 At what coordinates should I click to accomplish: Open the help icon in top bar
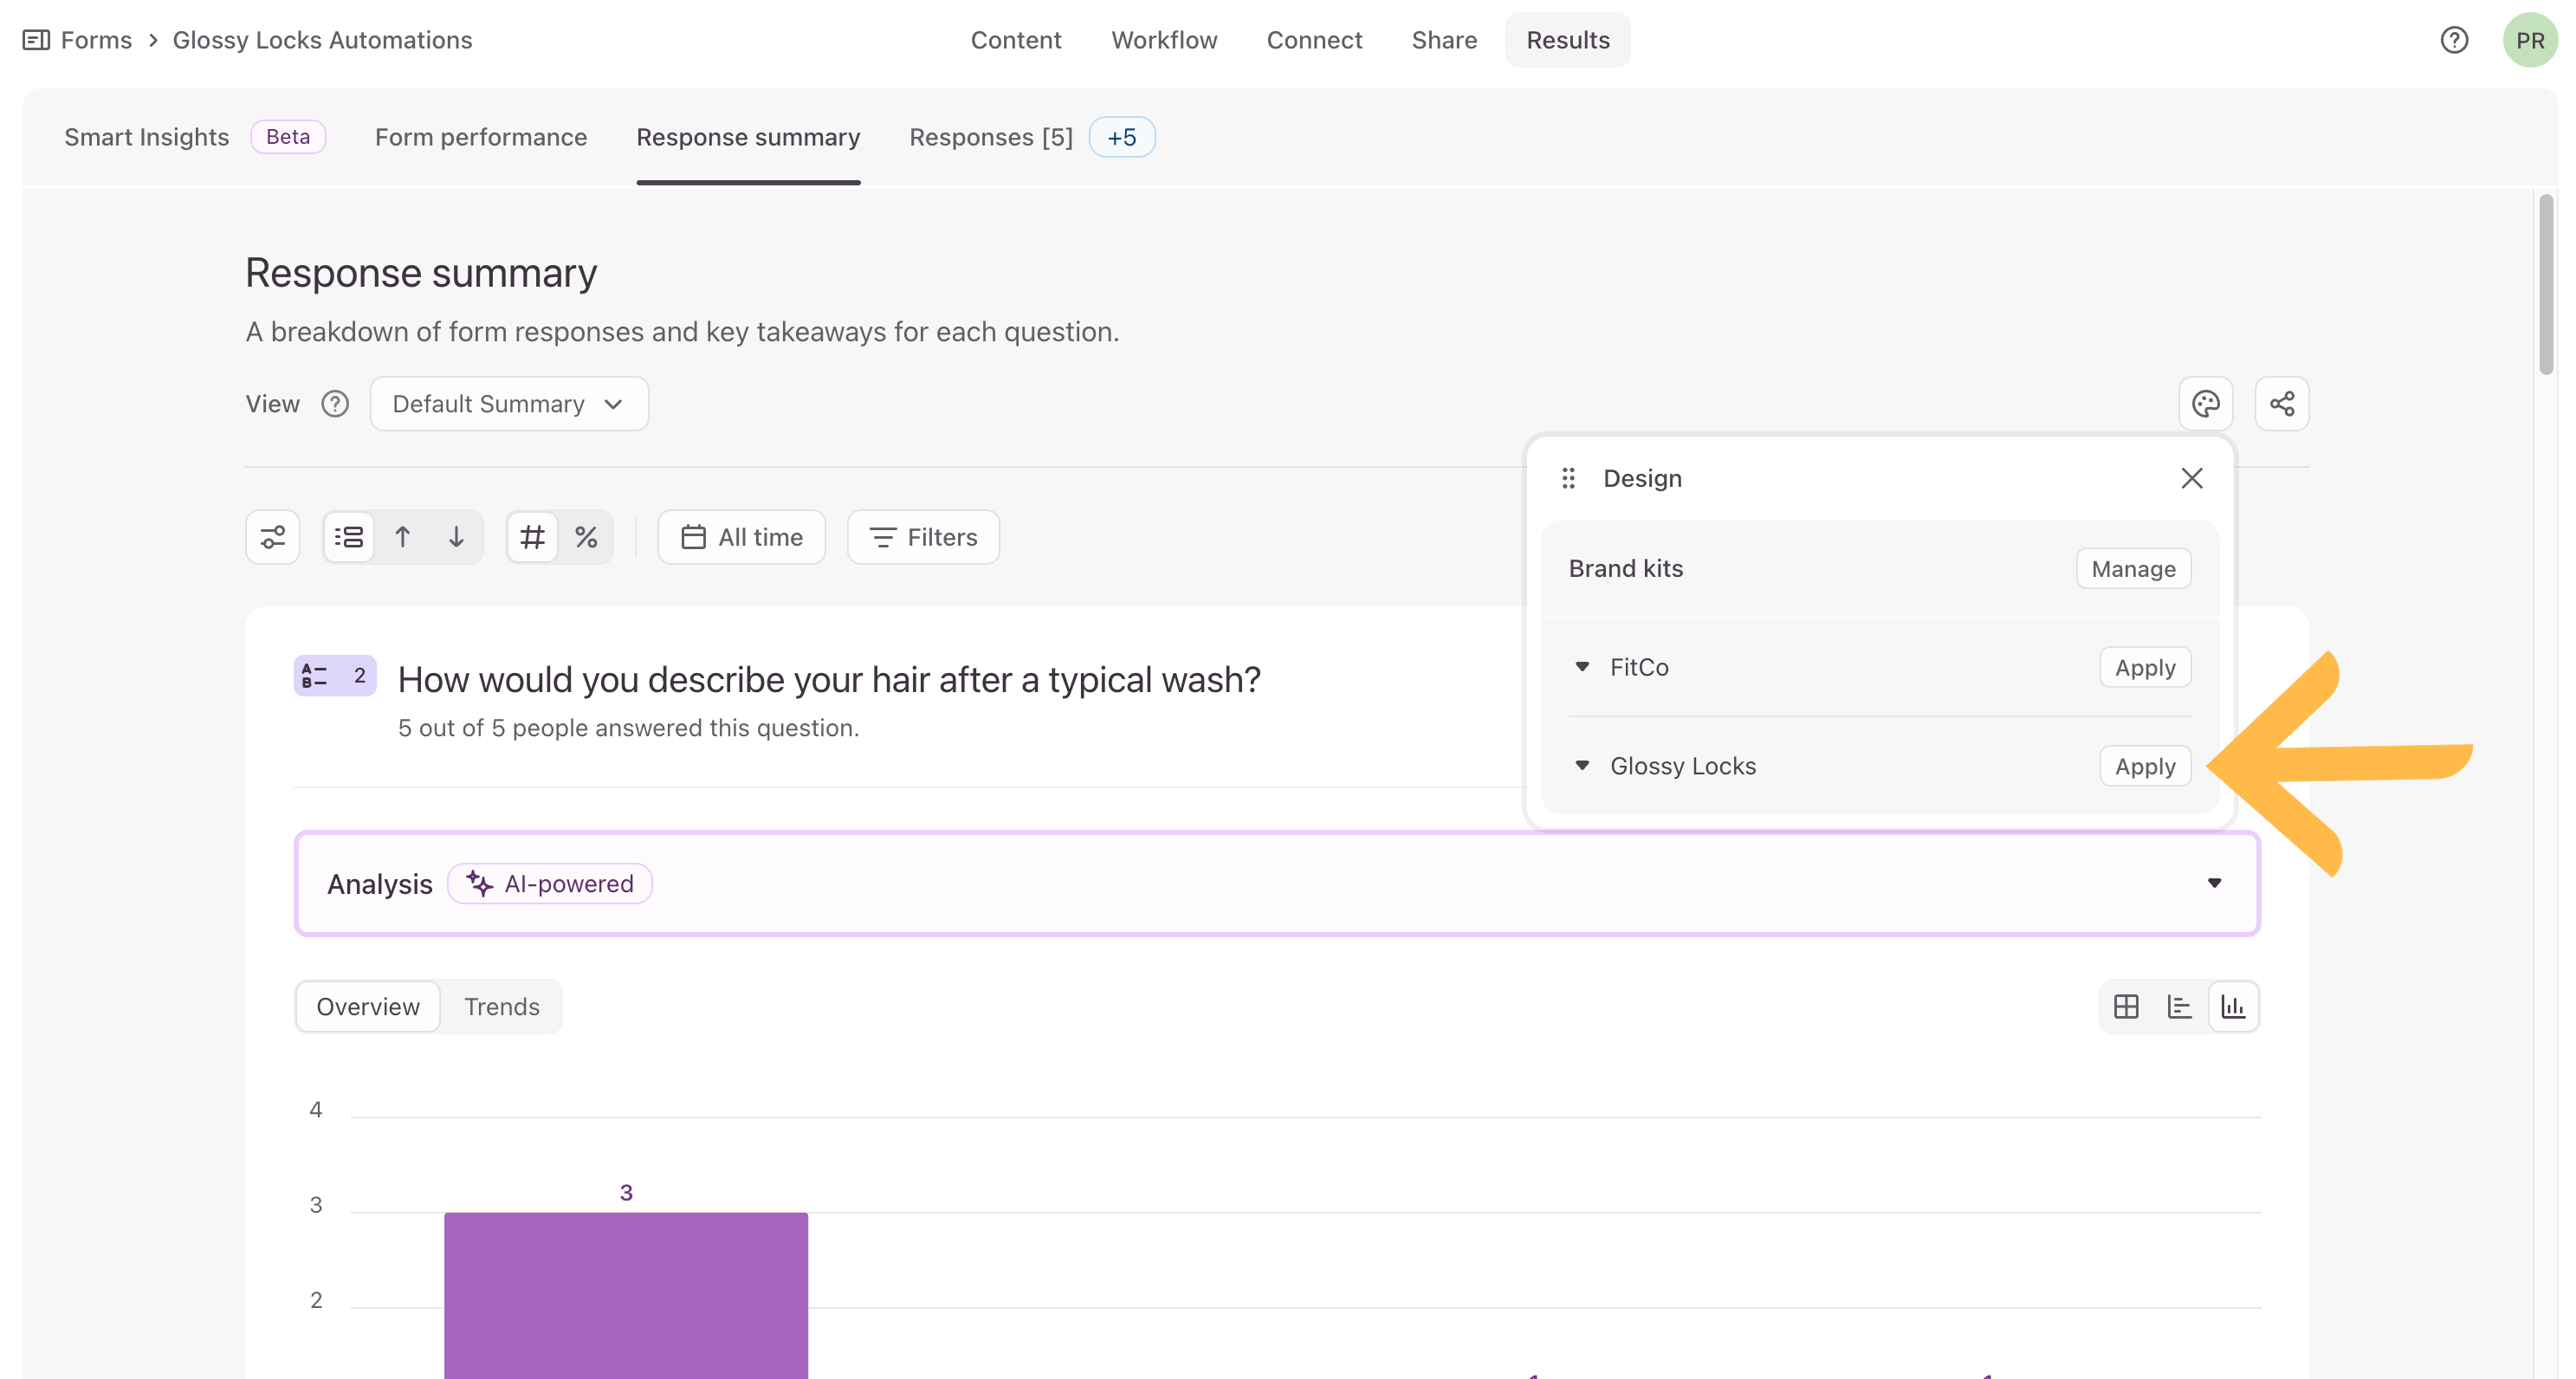pos(2454,40)
